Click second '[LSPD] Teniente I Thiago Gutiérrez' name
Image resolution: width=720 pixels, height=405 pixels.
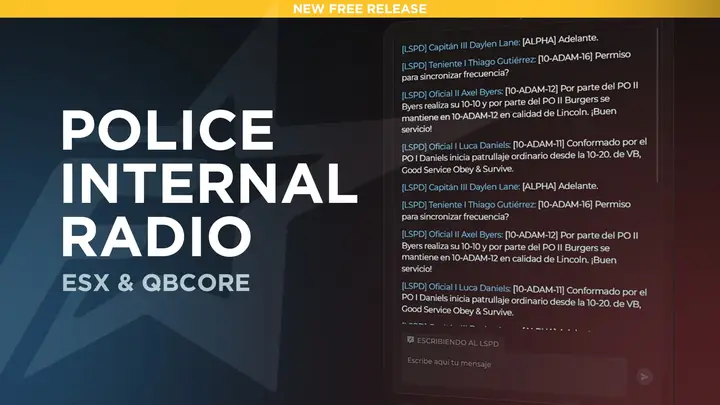click(x=468, y=205)
